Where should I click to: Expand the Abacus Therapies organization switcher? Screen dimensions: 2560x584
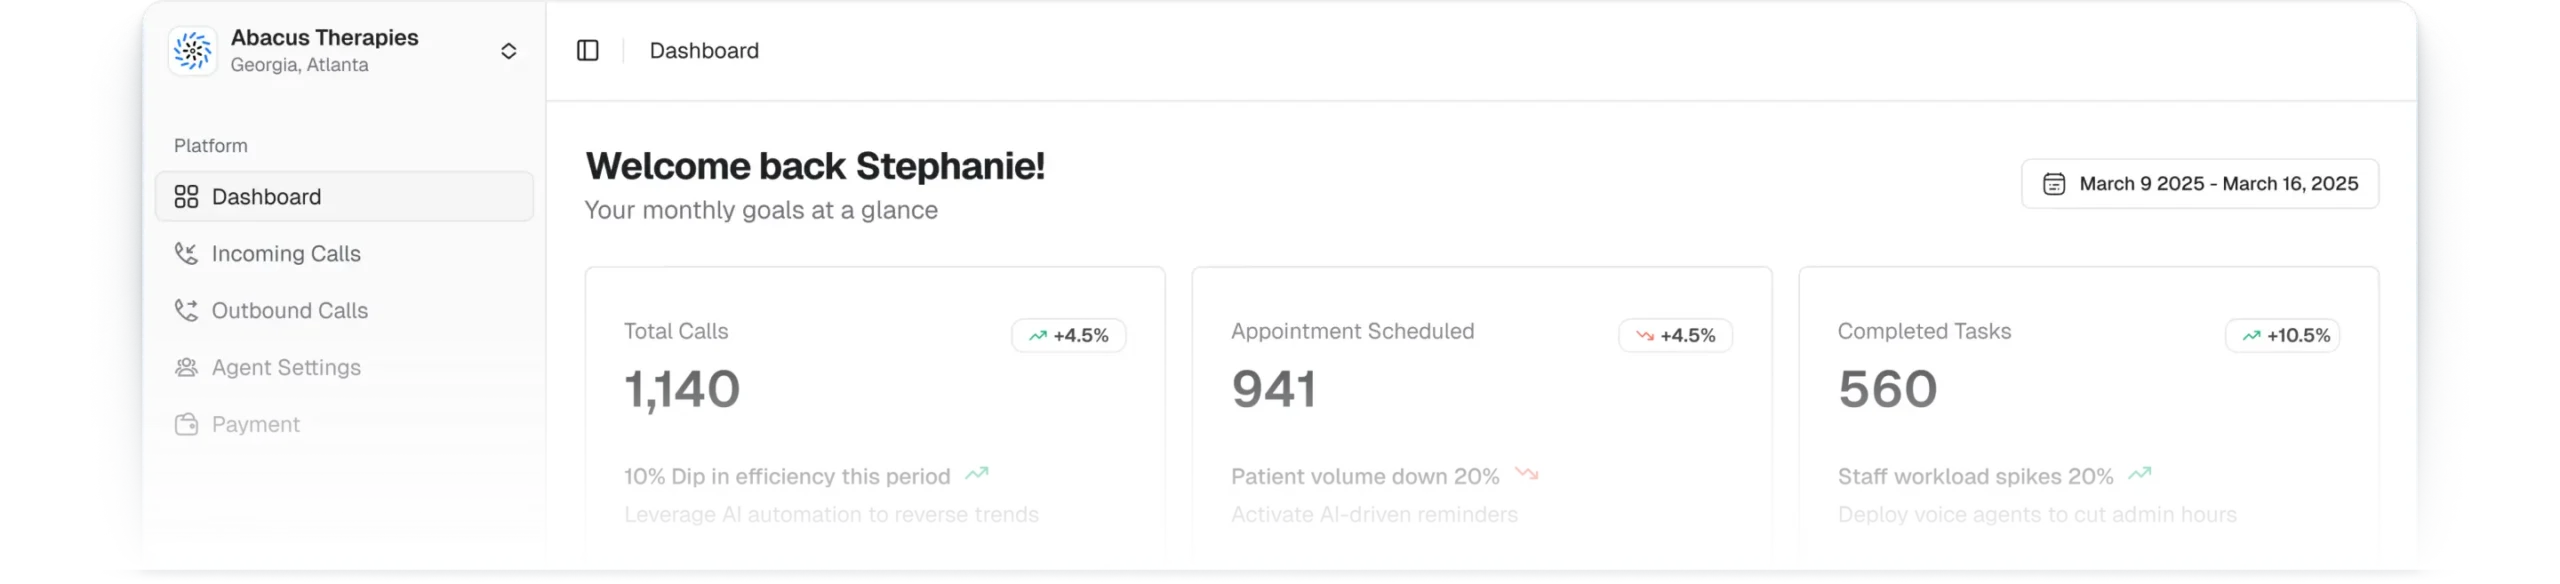(x=508, y=51)
